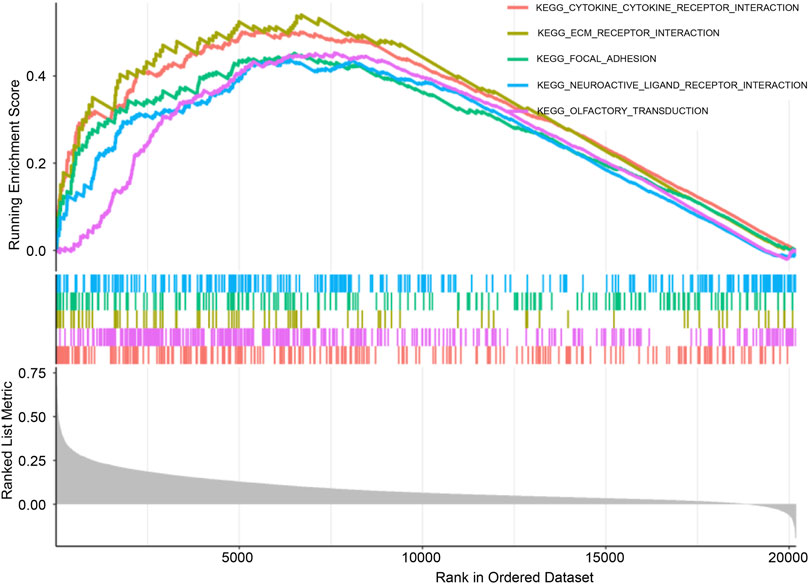Click the red KEGG_CYTOKINE_CYTOKINE_RECEPTOR_INTERACTION legend swatch
Image resolution: width=809 pixels, height=584 pixels.
click(517, 8)
